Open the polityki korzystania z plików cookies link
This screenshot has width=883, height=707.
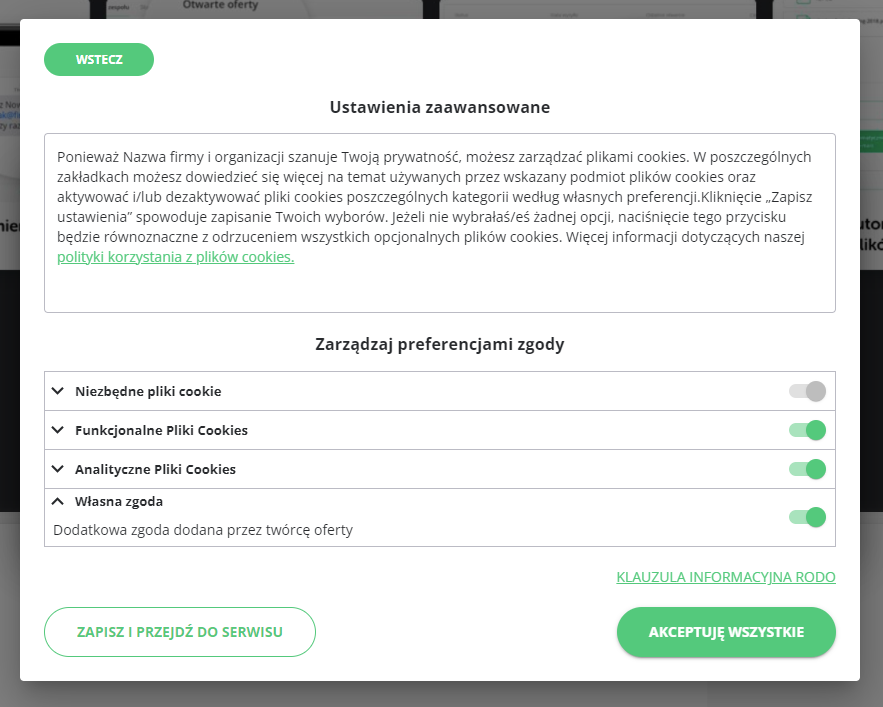175,257
